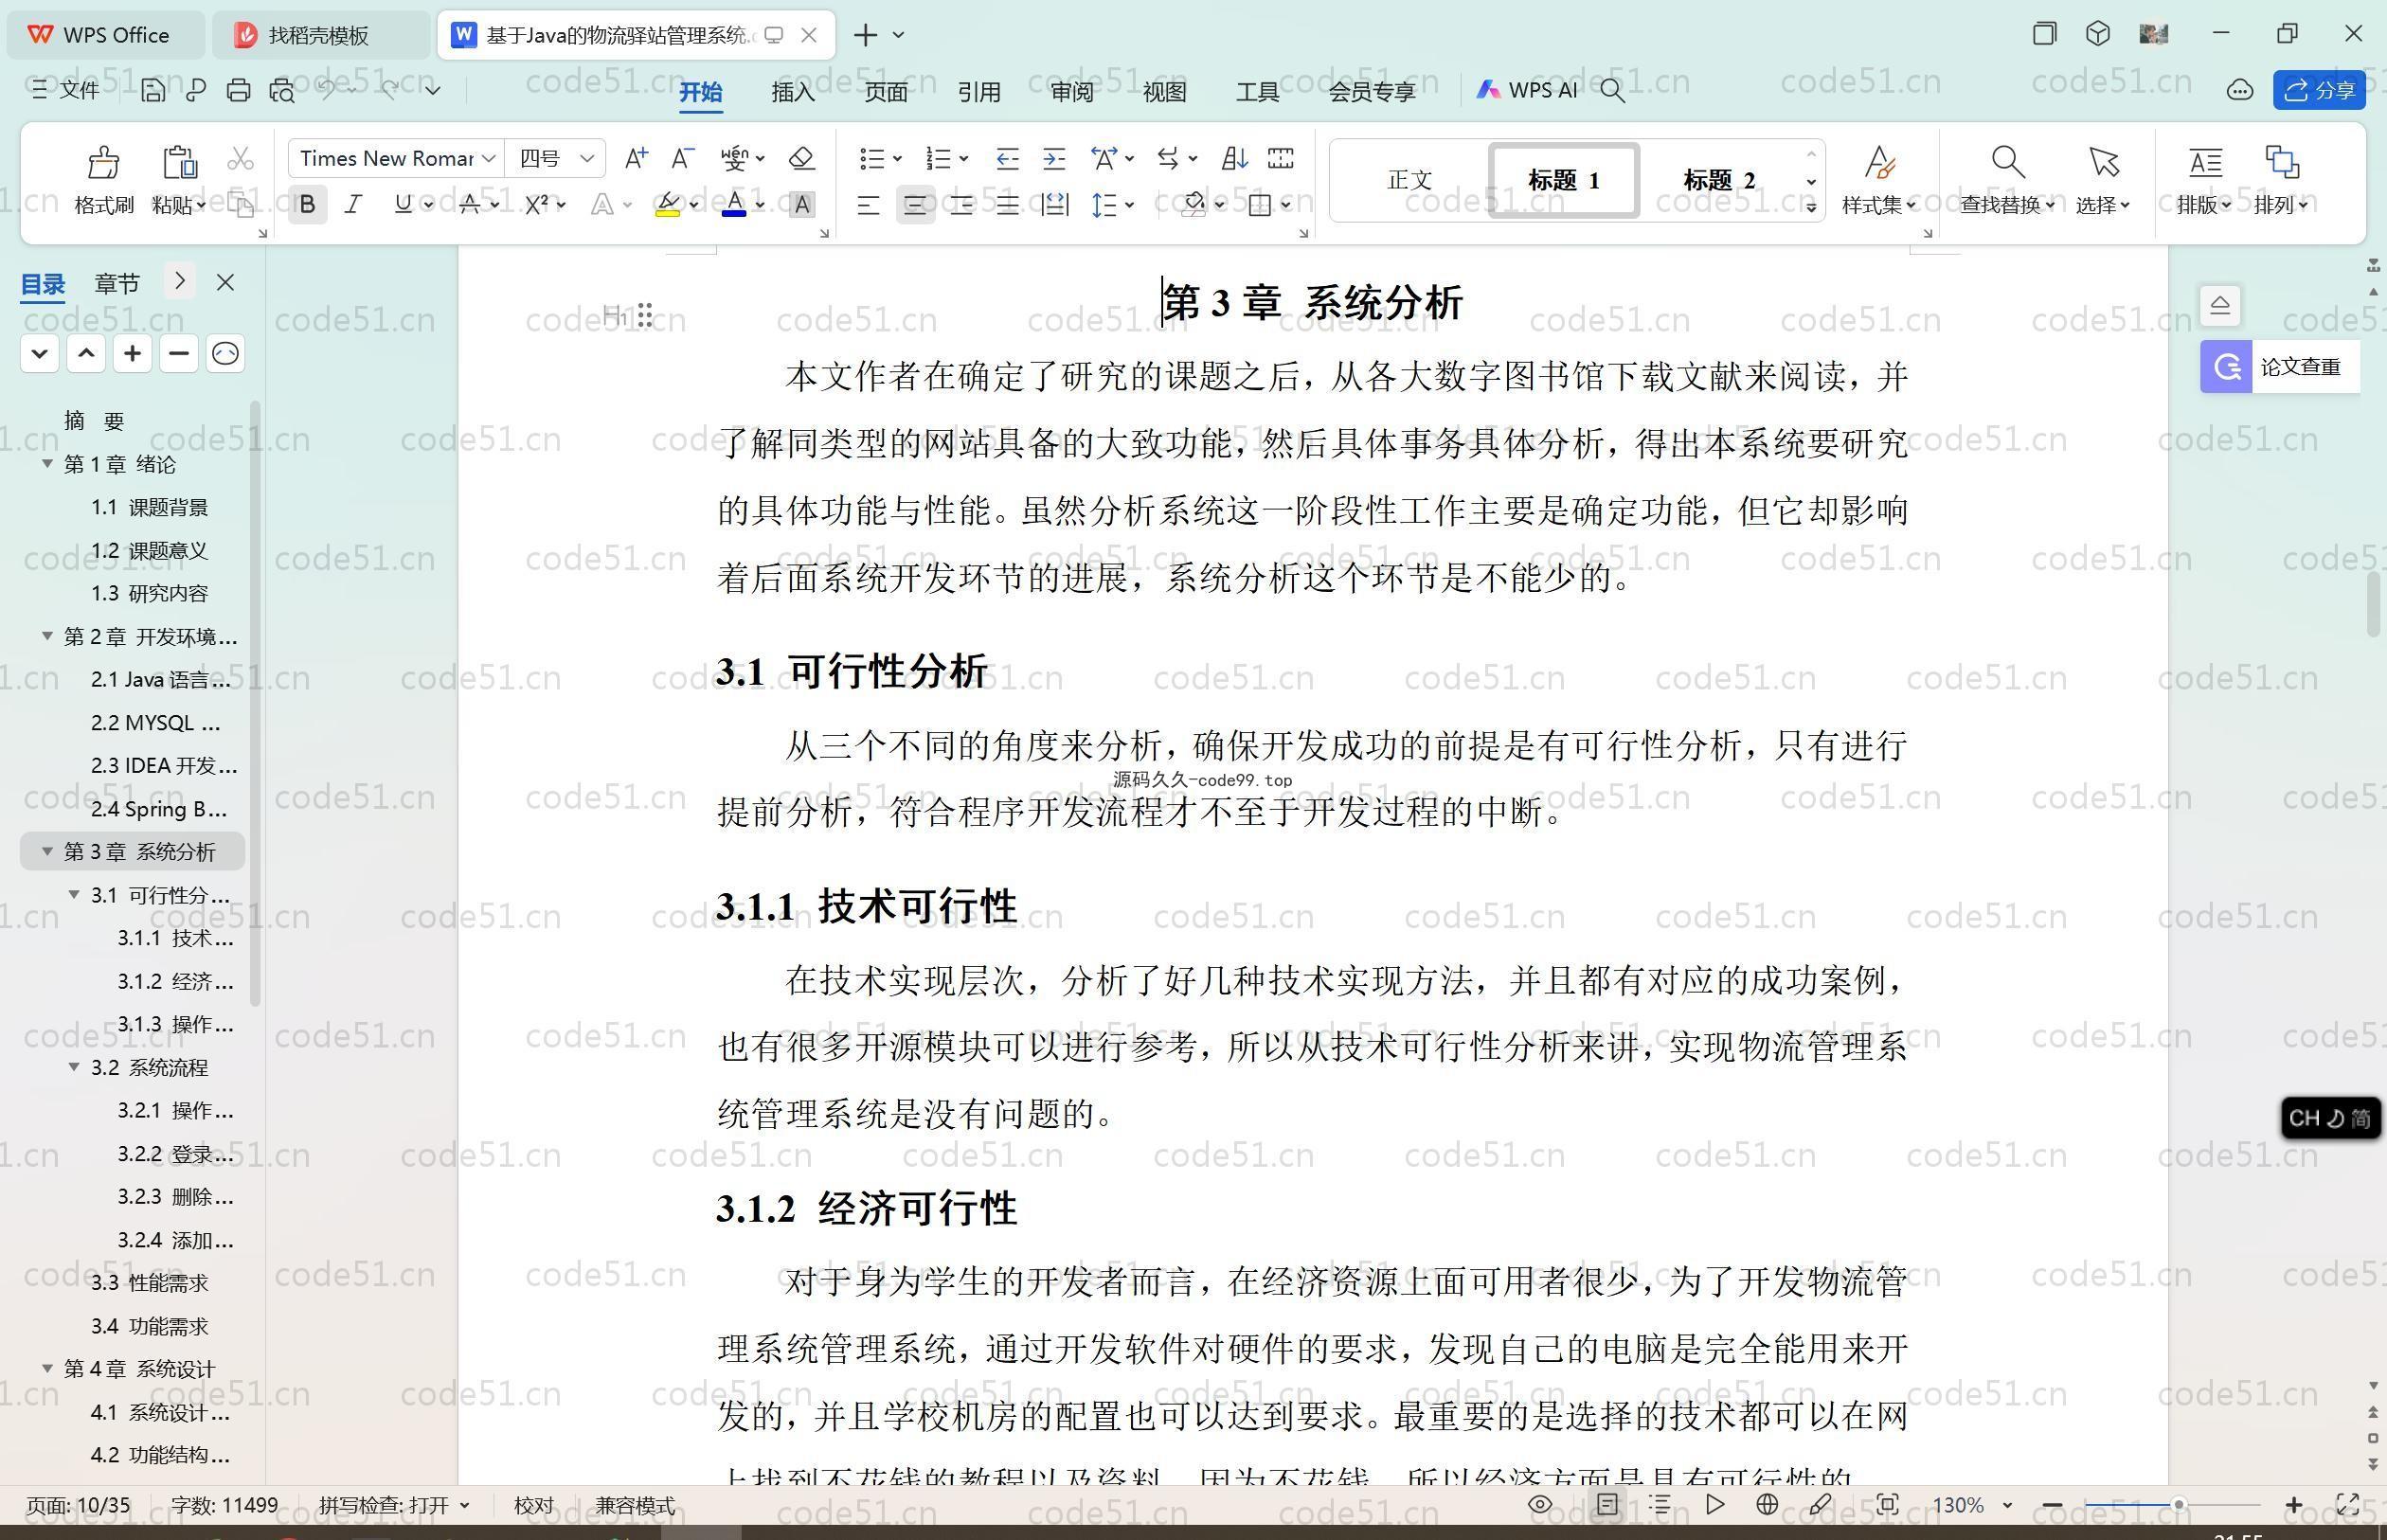Image resolution: width=2387 pixels, height=1540 pixels.
Task: Click the Distributed alignment icon
Action: (1055, 205)
